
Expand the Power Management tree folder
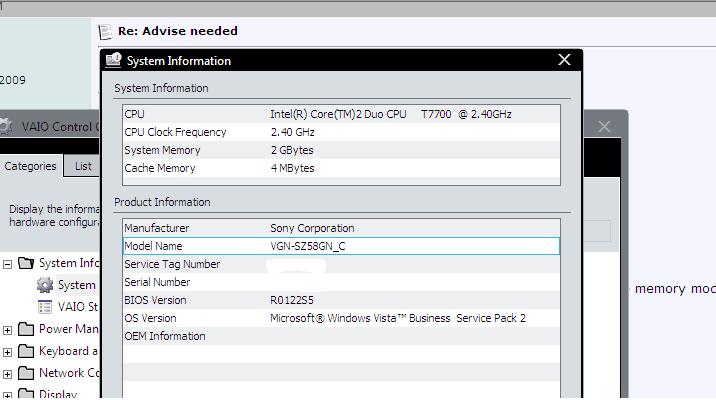[x=7, y=330]
